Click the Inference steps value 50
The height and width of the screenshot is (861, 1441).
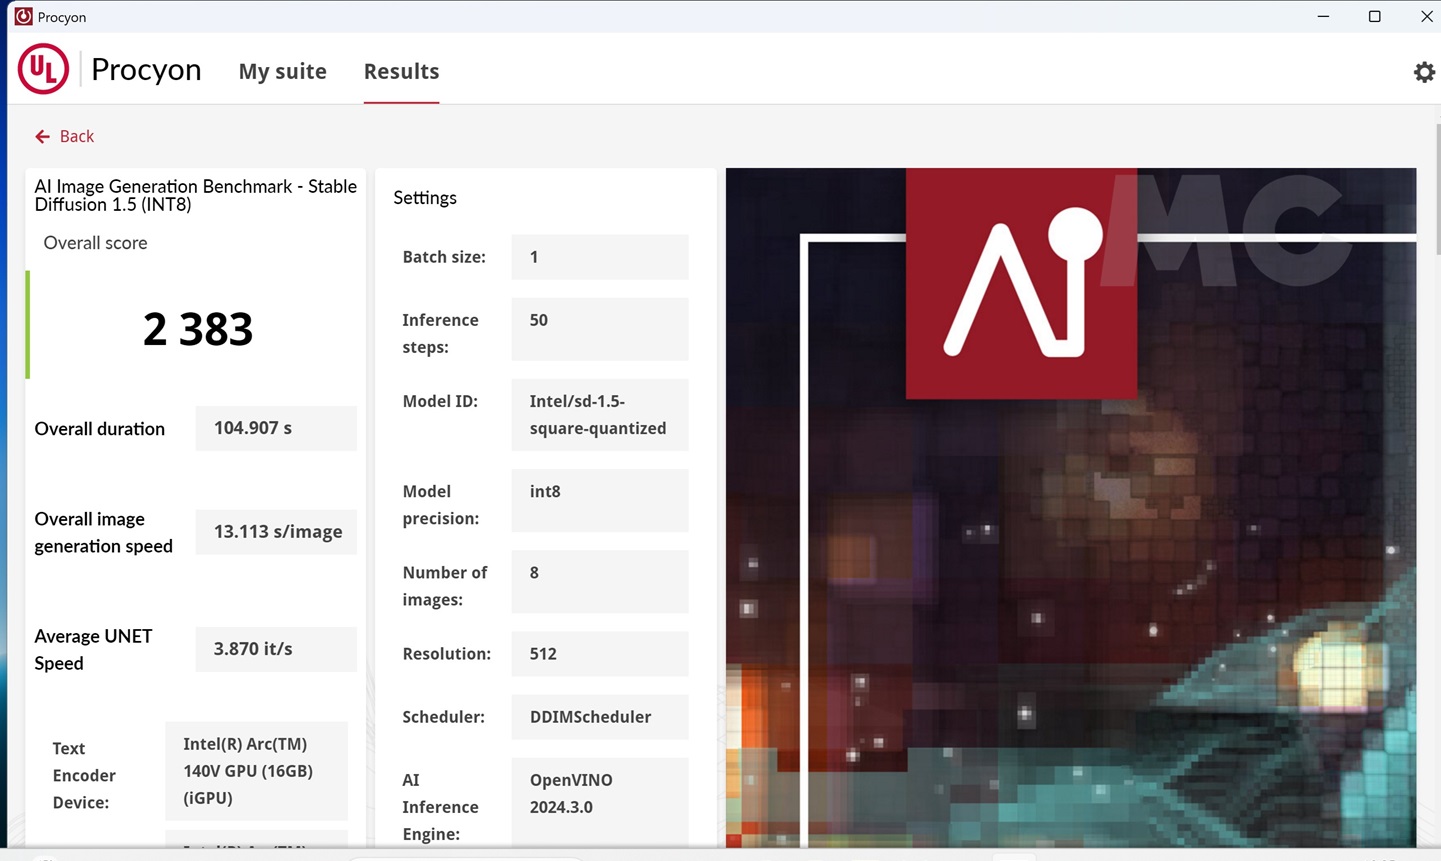599,329
